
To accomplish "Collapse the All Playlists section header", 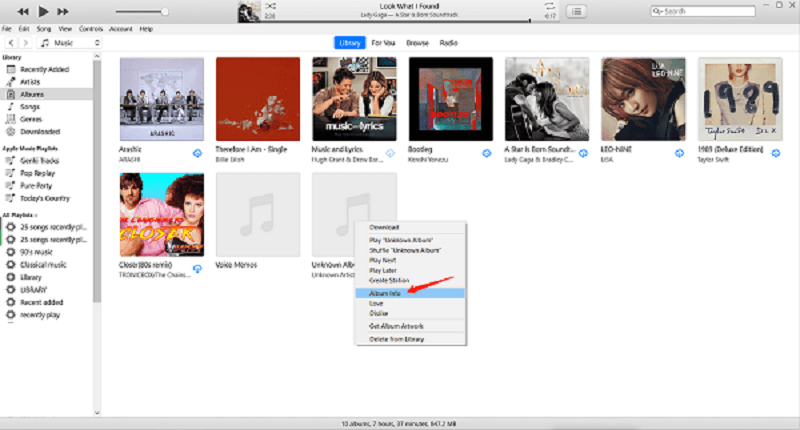I will pos(20,215).
